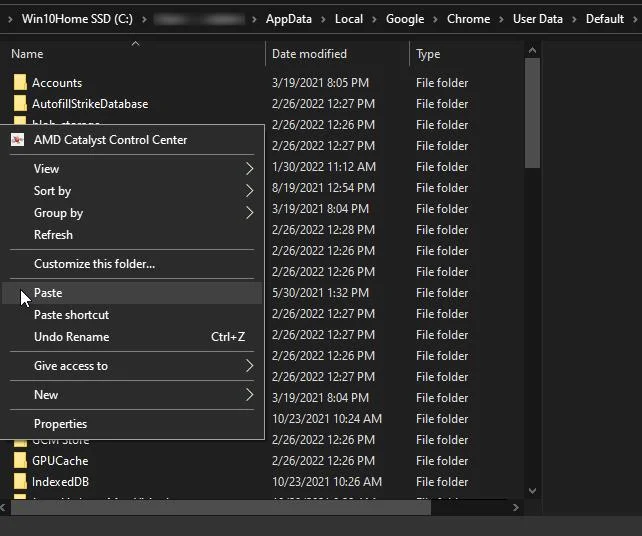
Task: Click the vertical scrollbar down arrow
Action: click(532, 491)
